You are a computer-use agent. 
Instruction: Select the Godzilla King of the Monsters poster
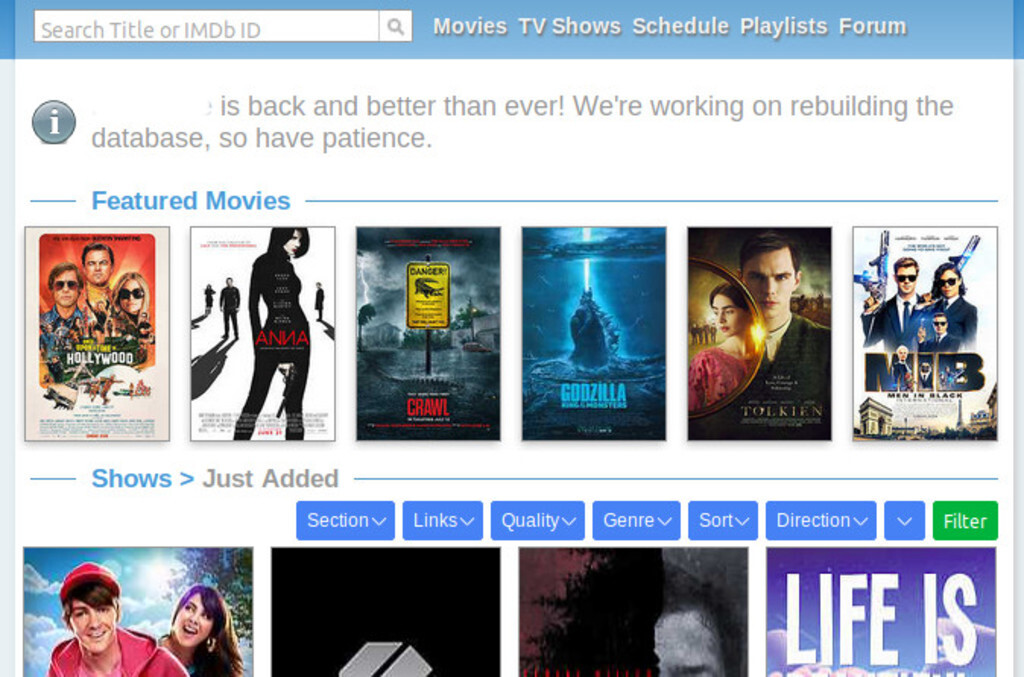[x=593, y=334]
